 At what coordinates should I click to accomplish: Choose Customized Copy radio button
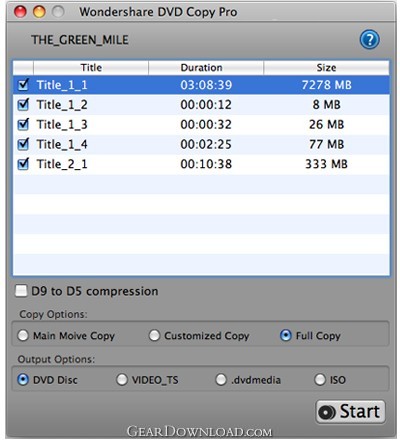click(x=154, y=335)
